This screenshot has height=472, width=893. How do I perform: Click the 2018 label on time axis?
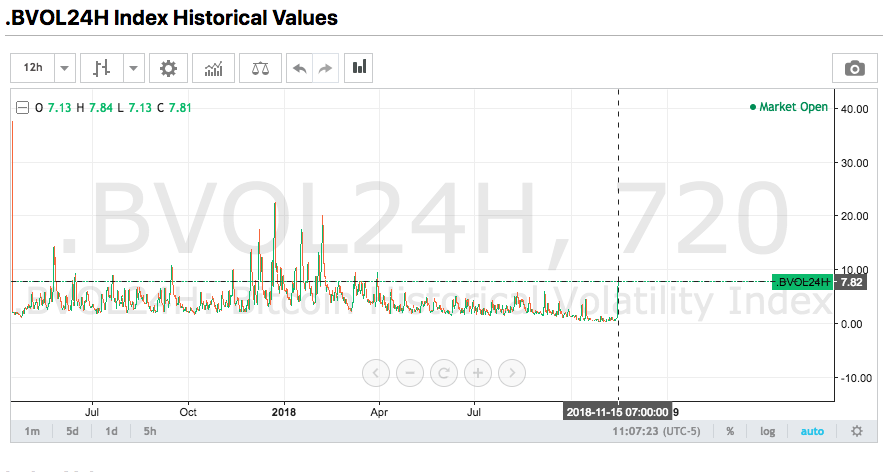pyautogui.click(x=284, y=412)
